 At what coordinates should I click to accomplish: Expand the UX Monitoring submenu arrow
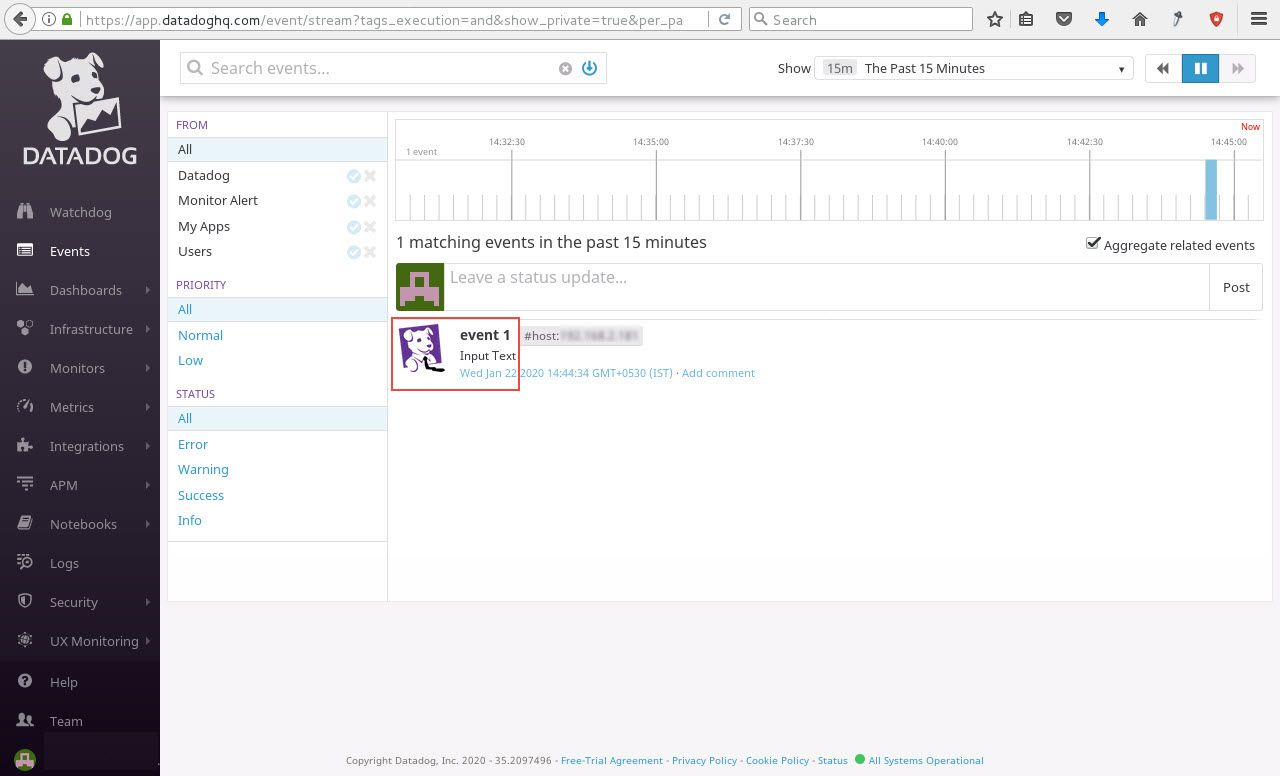pos(147,641)
